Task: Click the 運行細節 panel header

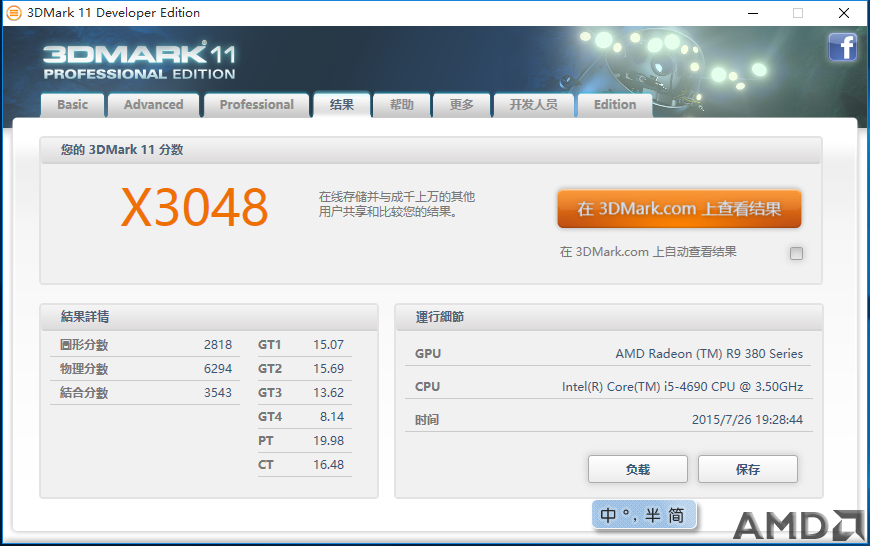Action: (x=609, y=317)
